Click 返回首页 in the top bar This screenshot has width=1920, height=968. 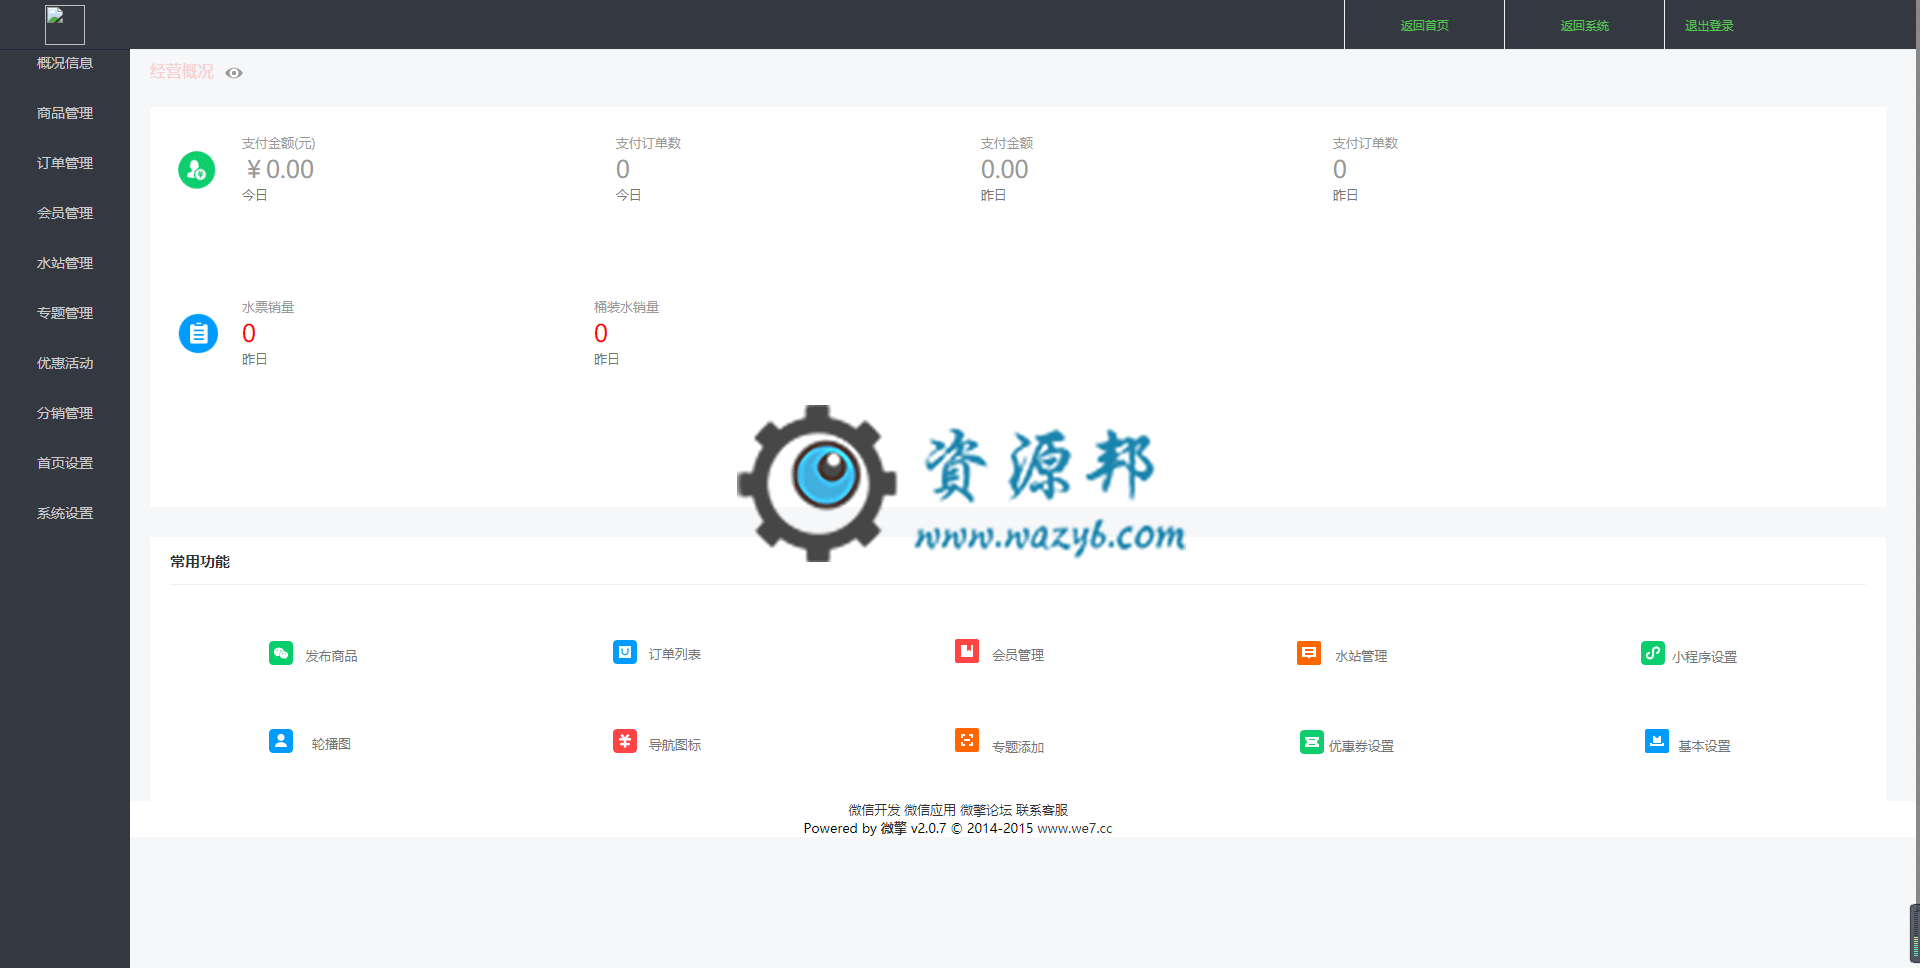click(1424, 25)
